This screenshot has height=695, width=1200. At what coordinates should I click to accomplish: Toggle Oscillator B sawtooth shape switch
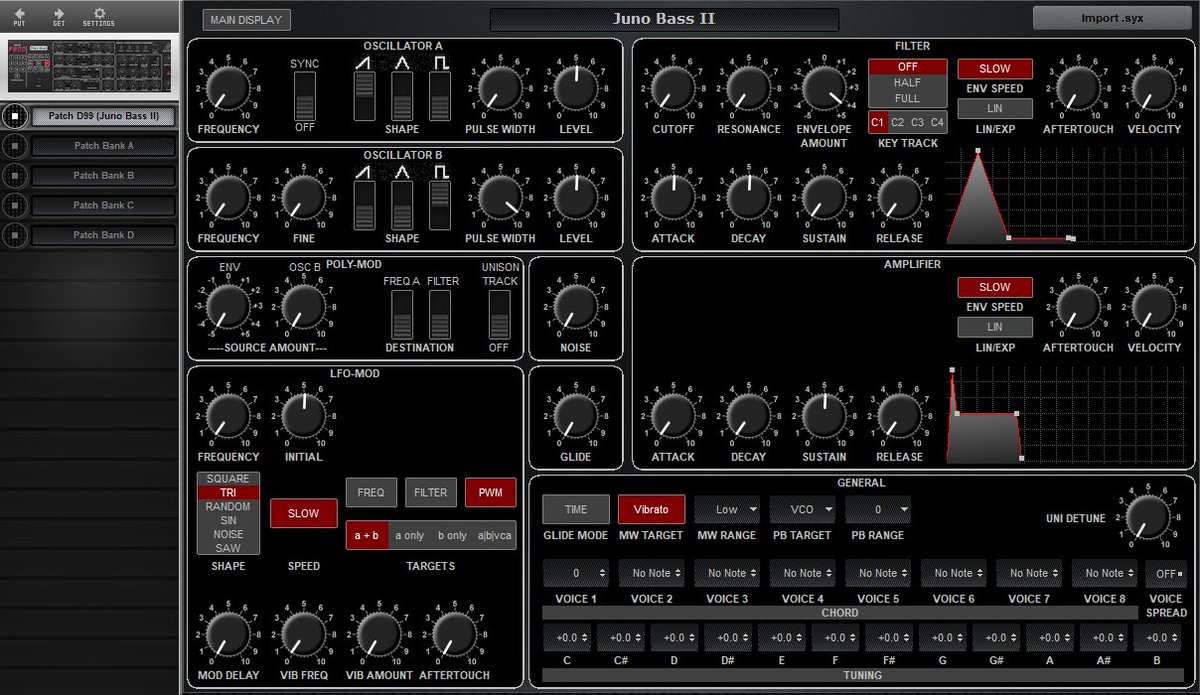pyautogui.click(x=364, y=205)
